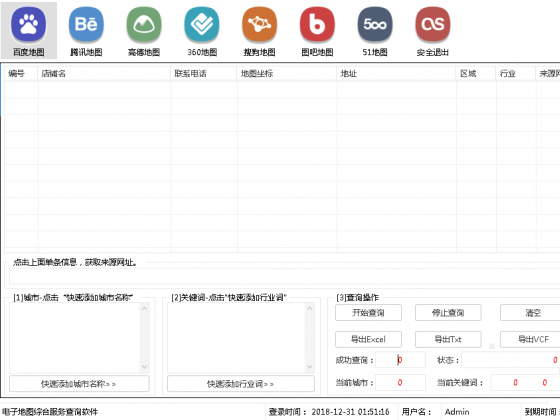Open 快速添加行业词>> button
This screenshot has height=420, width=560.
point(241,384)
